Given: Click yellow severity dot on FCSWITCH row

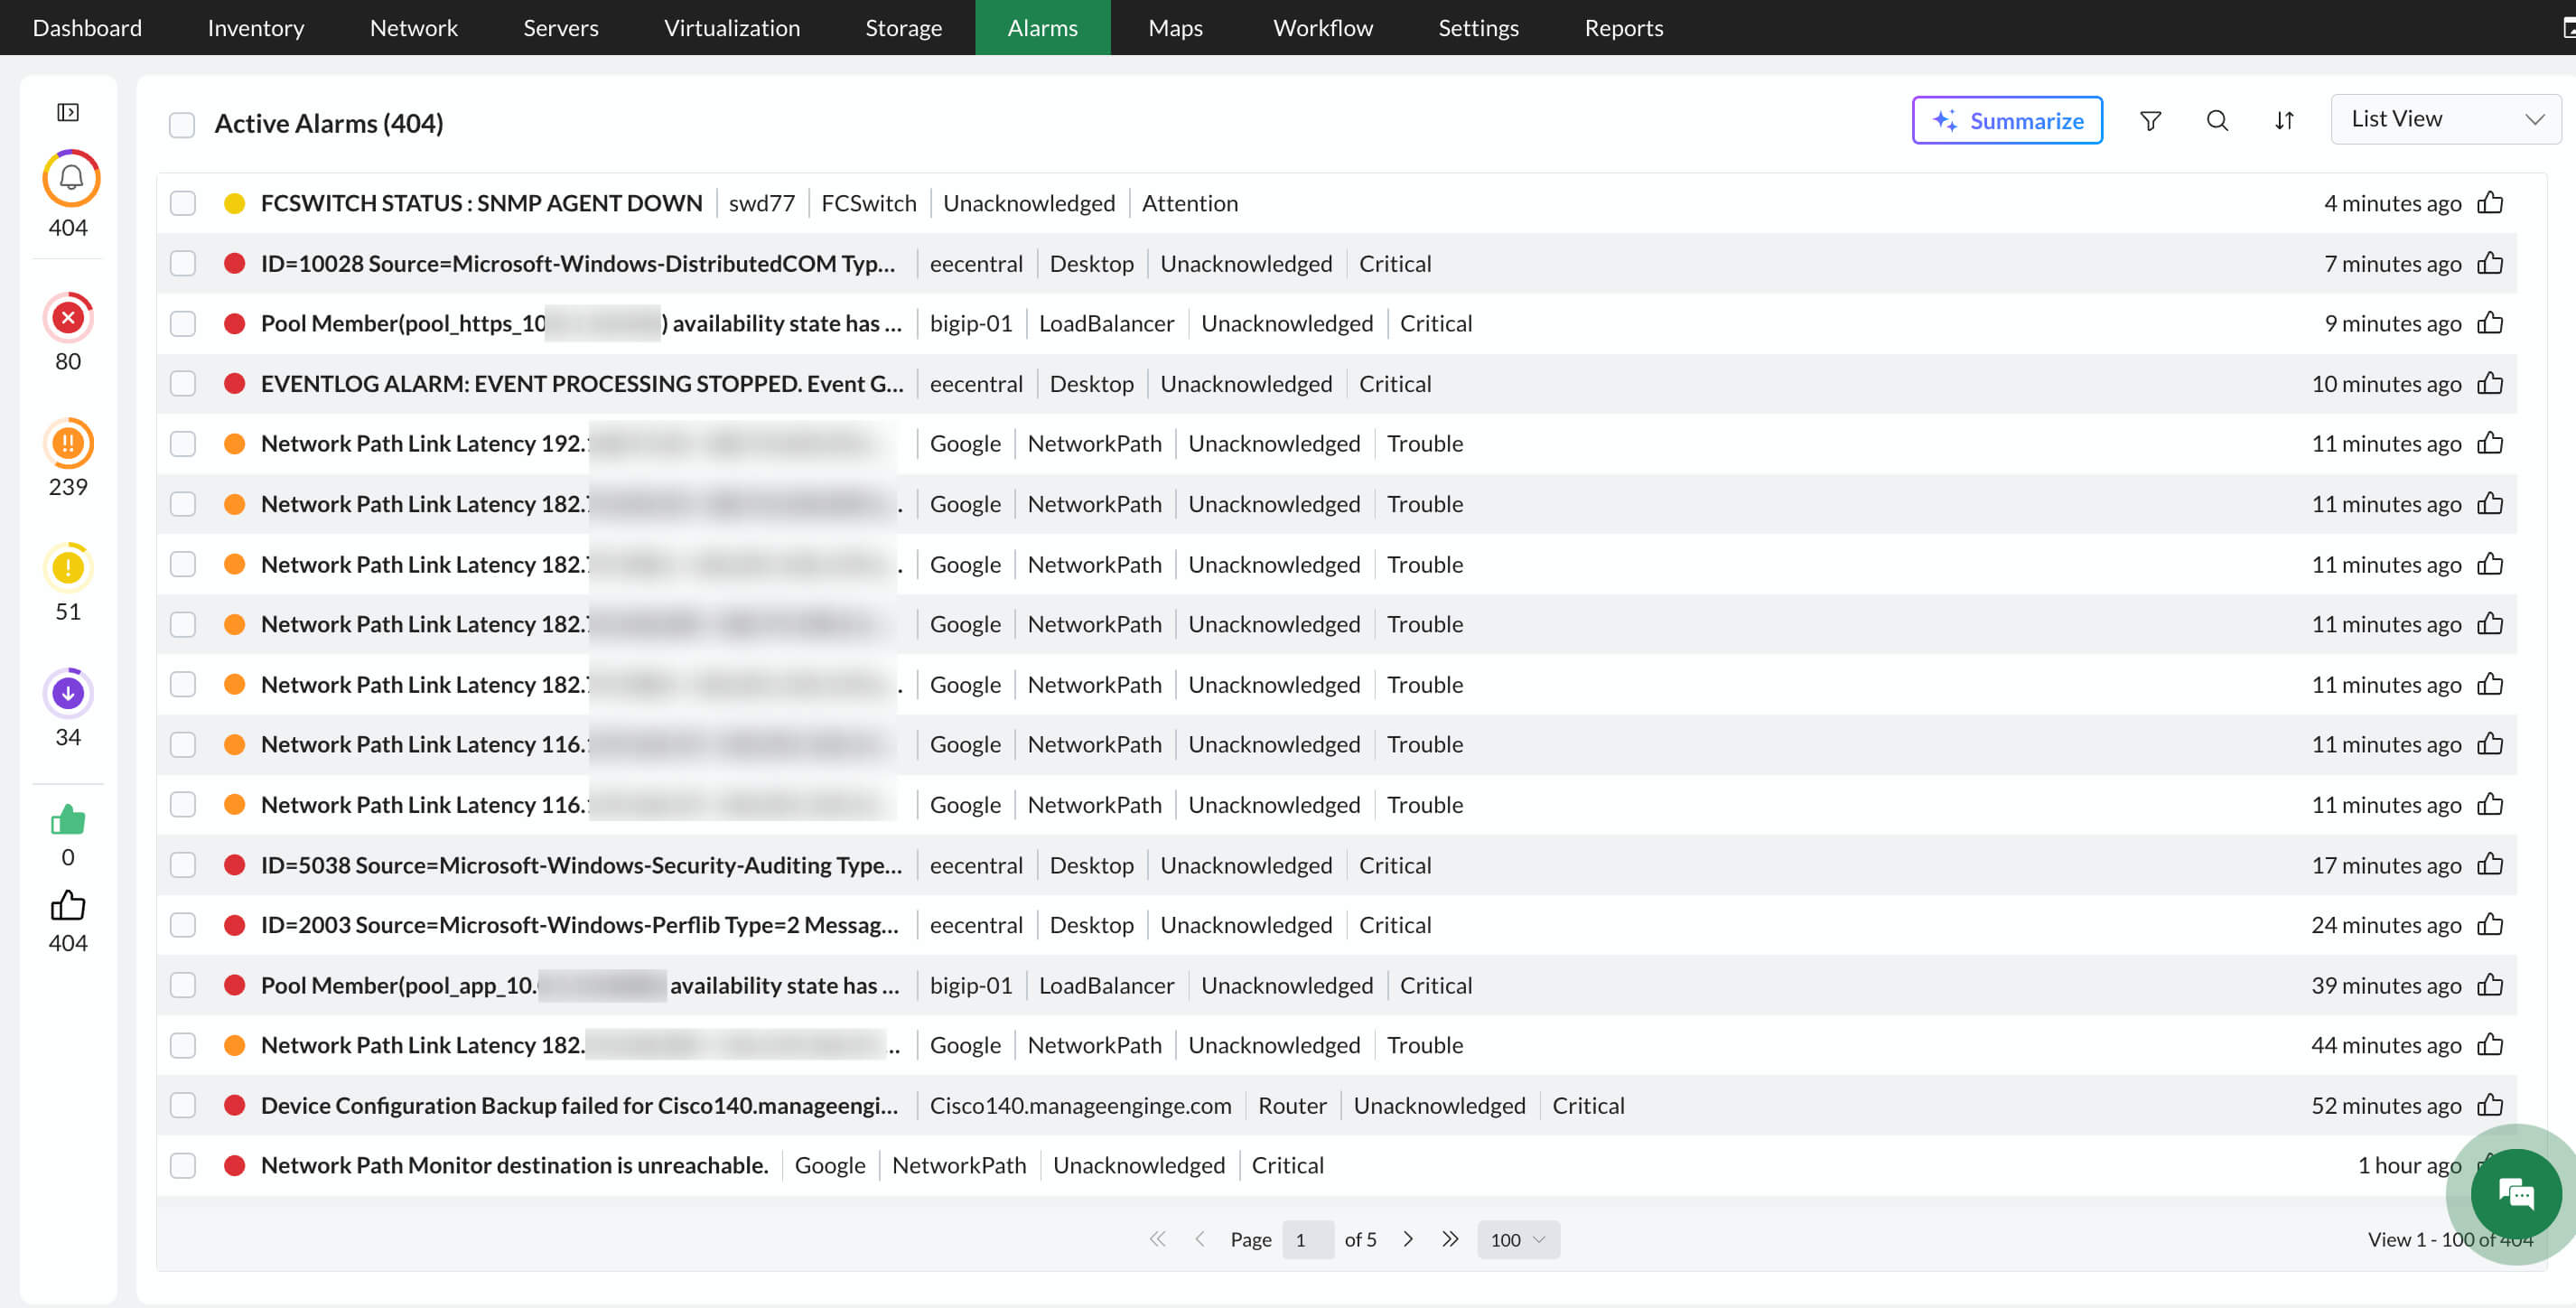Looking at the screenshot, I should (234, 203).
